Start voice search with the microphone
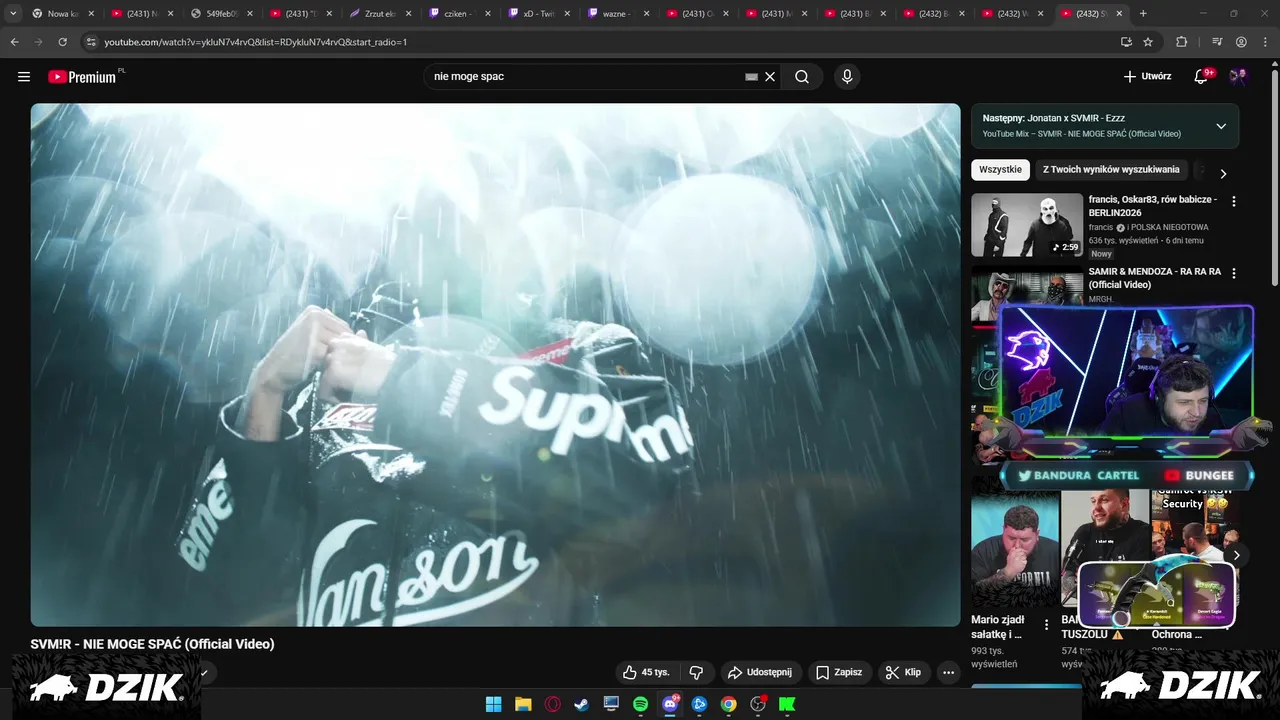Viewport: 1280px width, 720px height. [x=847, y=77]
